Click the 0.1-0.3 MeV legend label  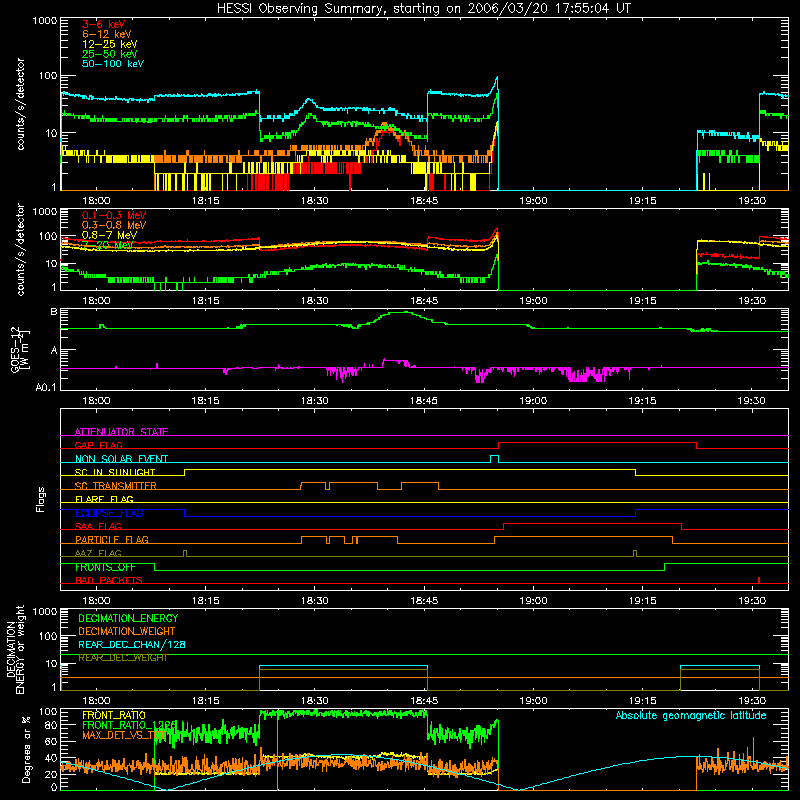114,215
